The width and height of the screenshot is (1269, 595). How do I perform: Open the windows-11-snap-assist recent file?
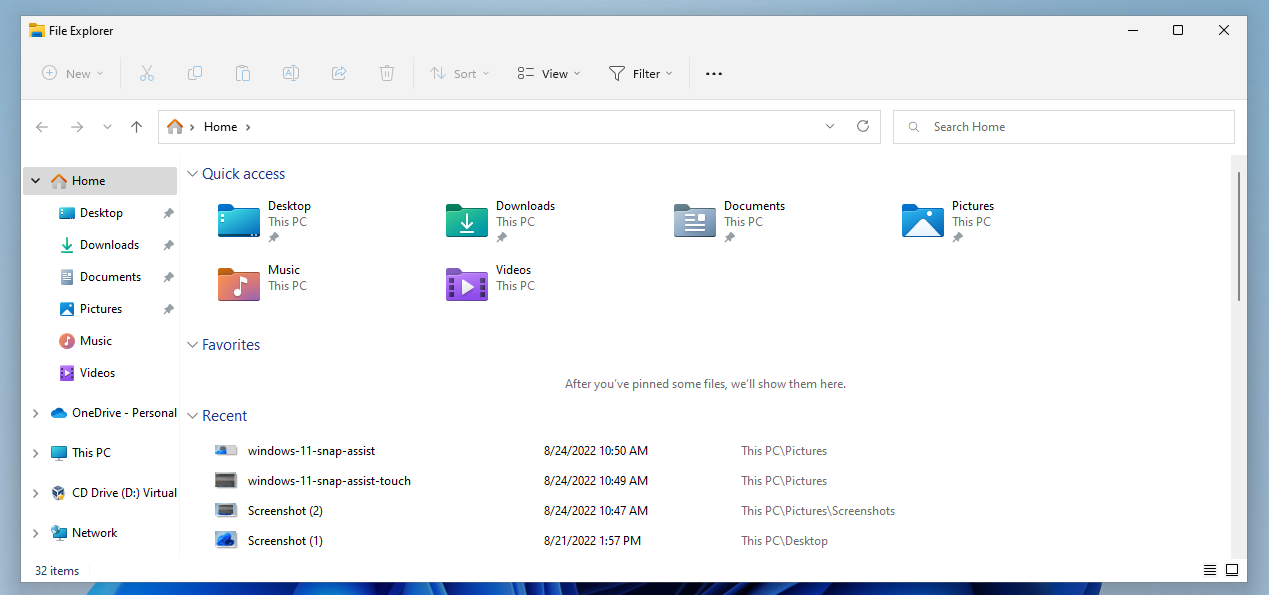[x=310, y=450]
